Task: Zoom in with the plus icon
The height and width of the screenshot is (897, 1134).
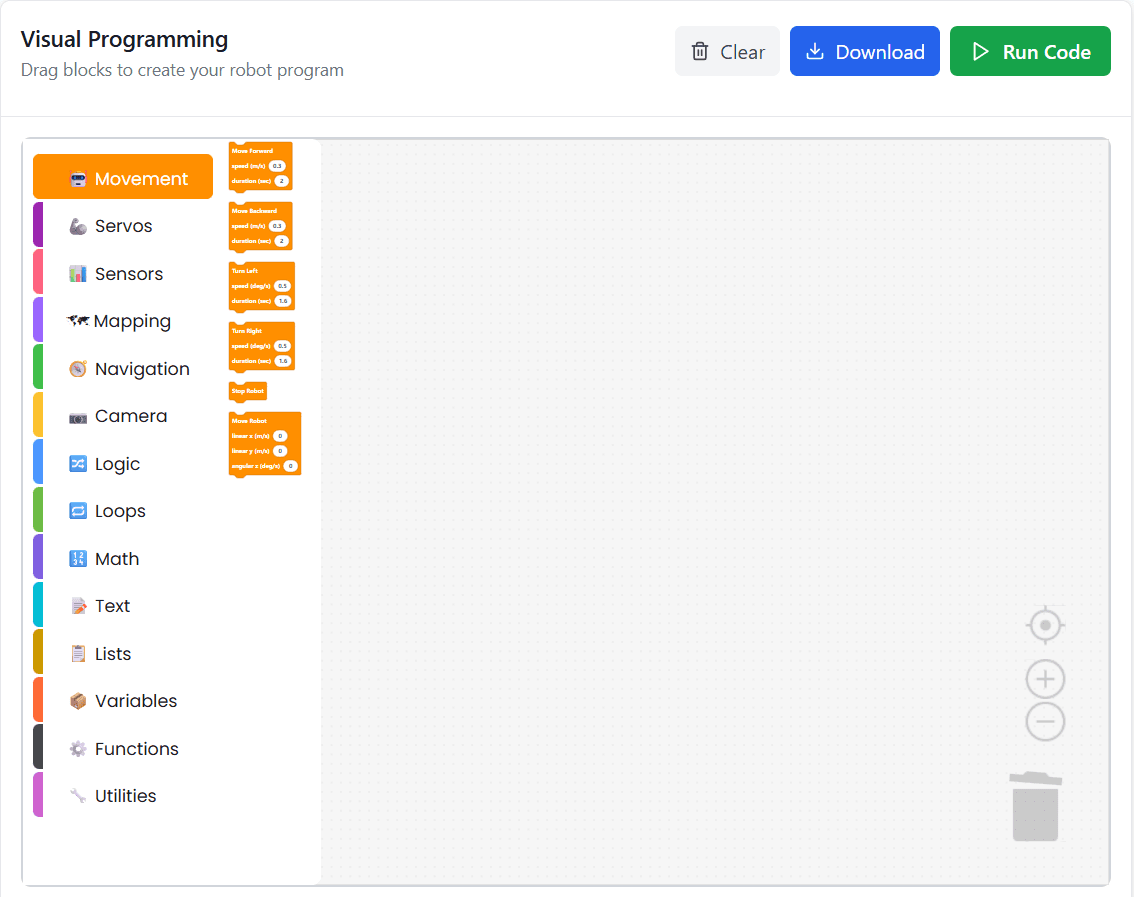Action: [1045, 680]
